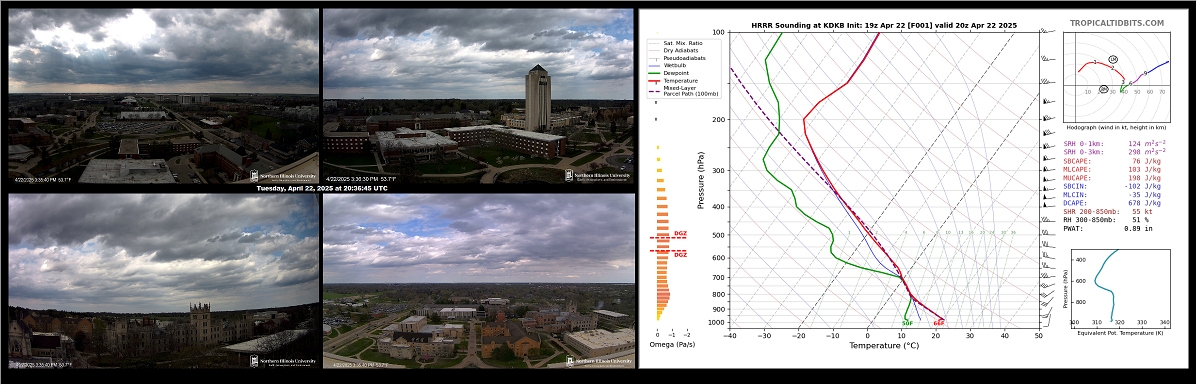Image resolution: width=1197 pixels, height=385 pixels.
Task: Click the NIU logo in the top-right webcam
Action: [598, 176]
